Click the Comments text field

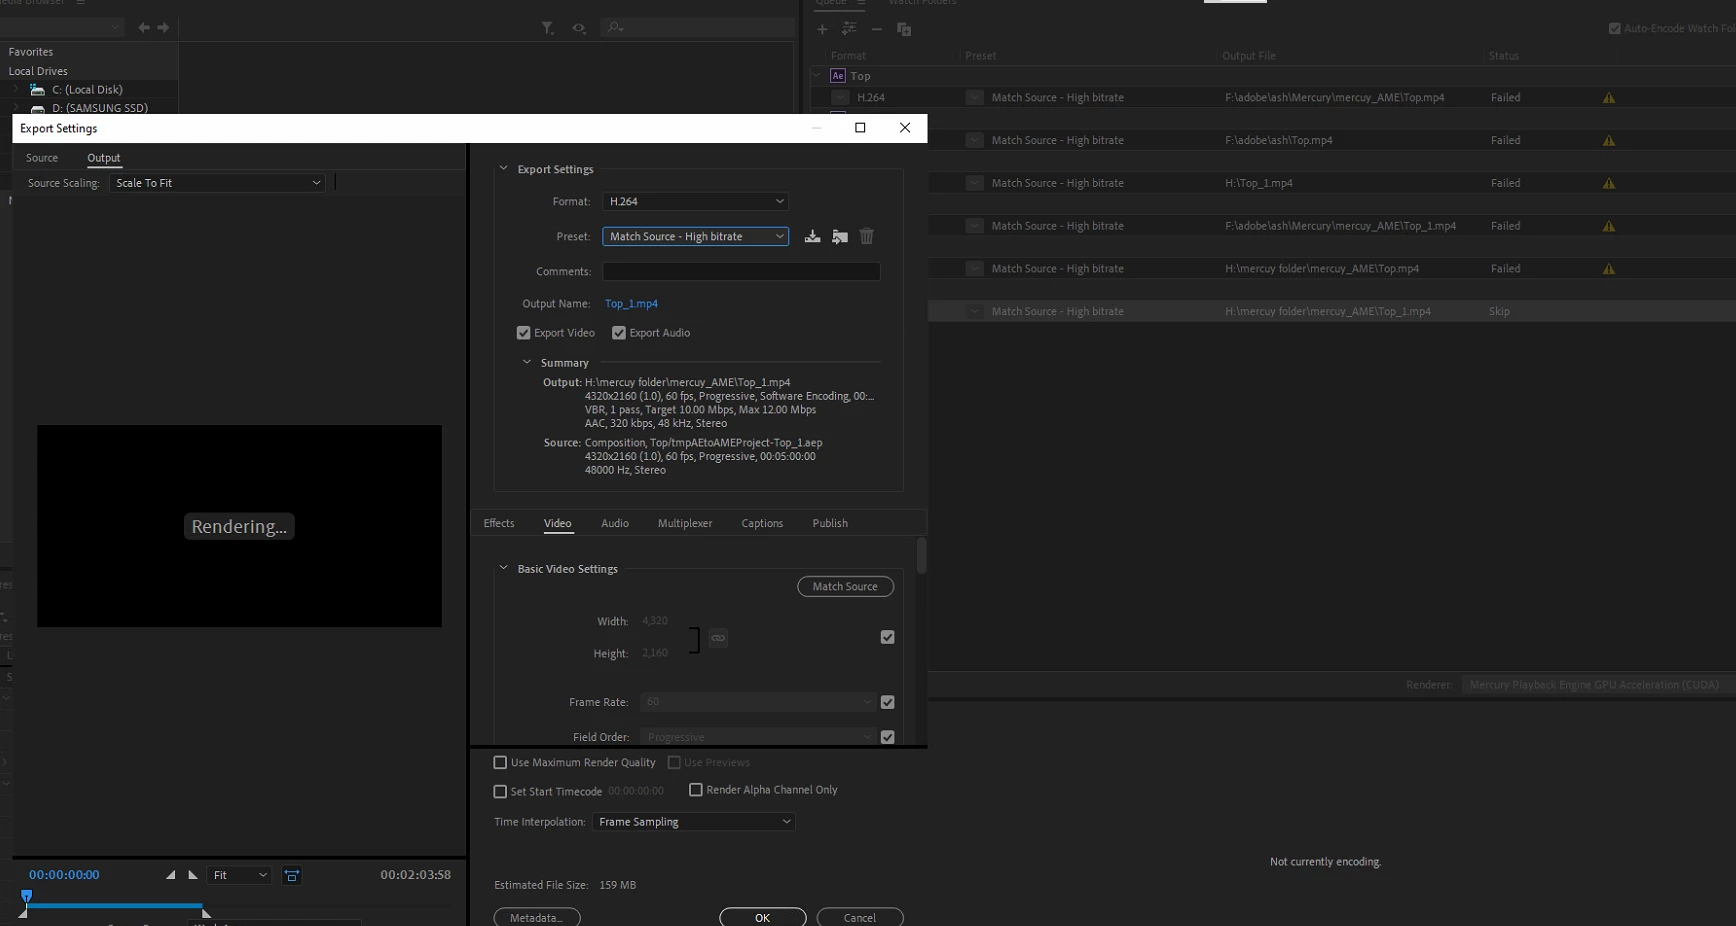click(x=741, y=272)
